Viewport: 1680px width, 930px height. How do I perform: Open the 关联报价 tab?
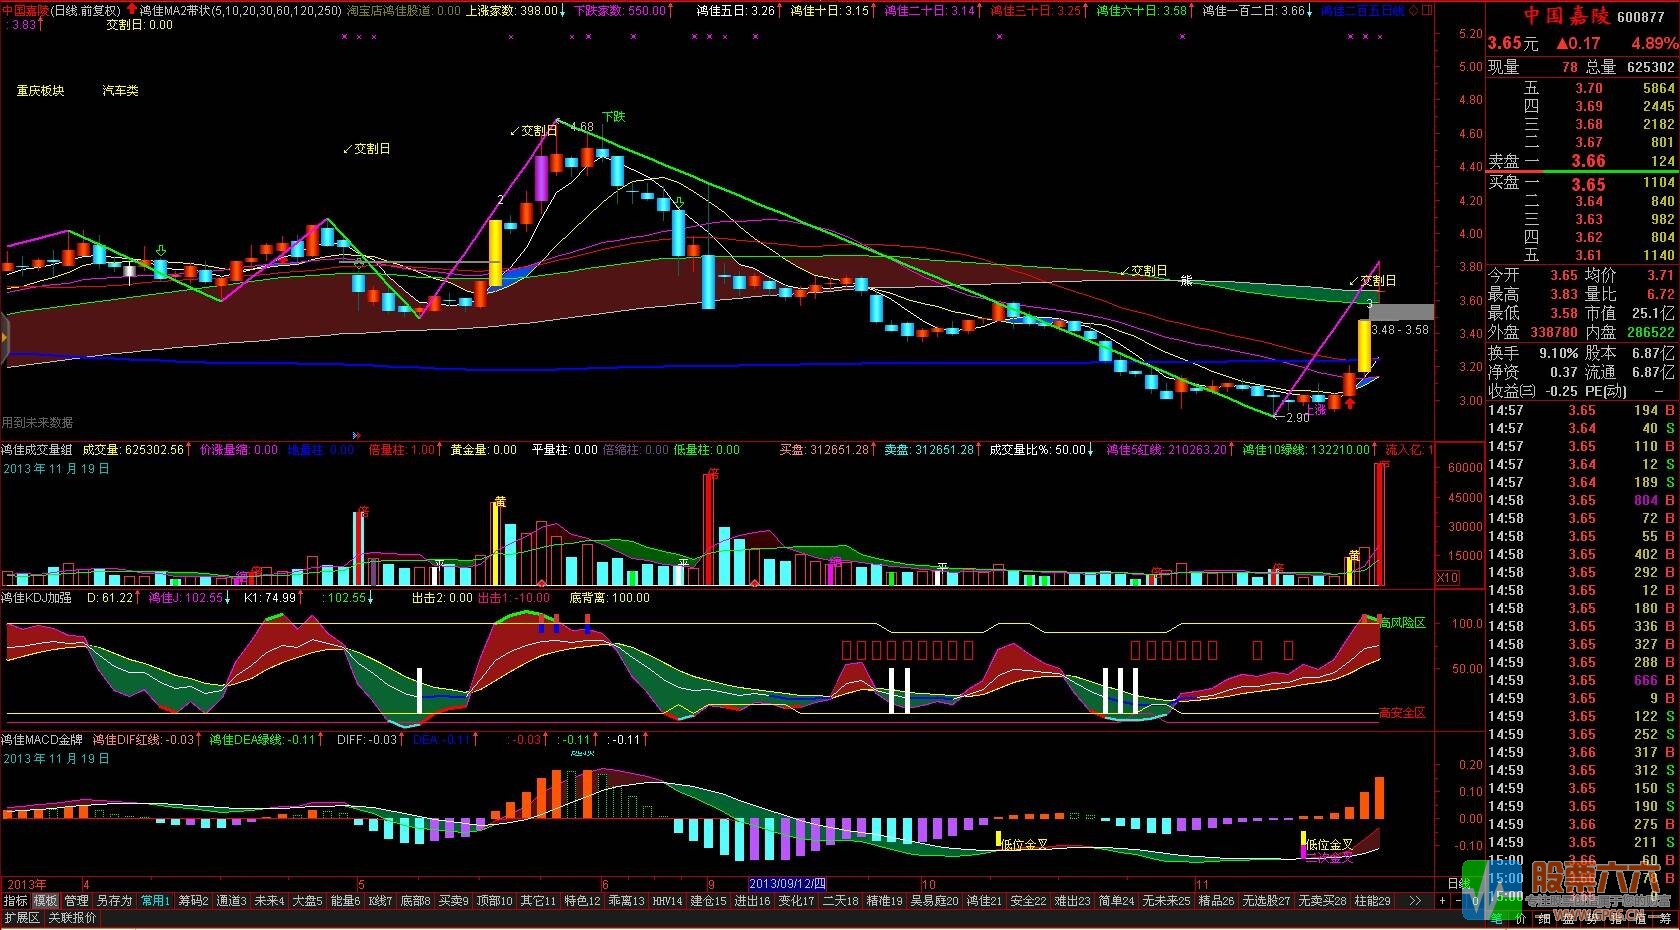coord(72,917)
